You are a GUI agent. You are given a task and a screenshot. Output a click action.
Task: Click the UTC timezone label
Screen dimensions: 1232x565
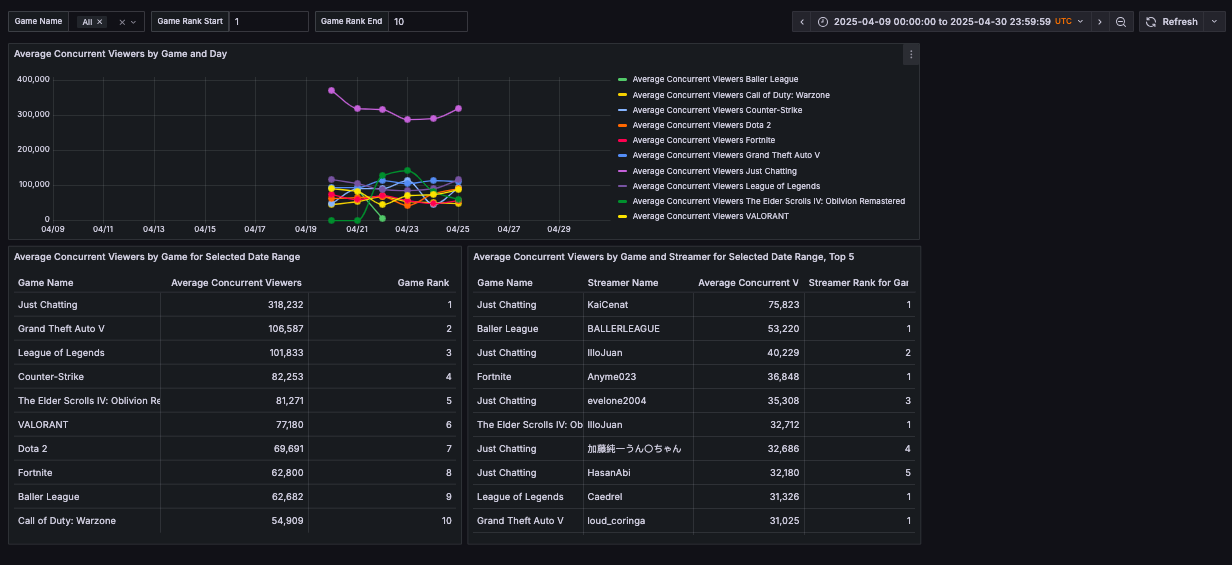coord(1063,22)
